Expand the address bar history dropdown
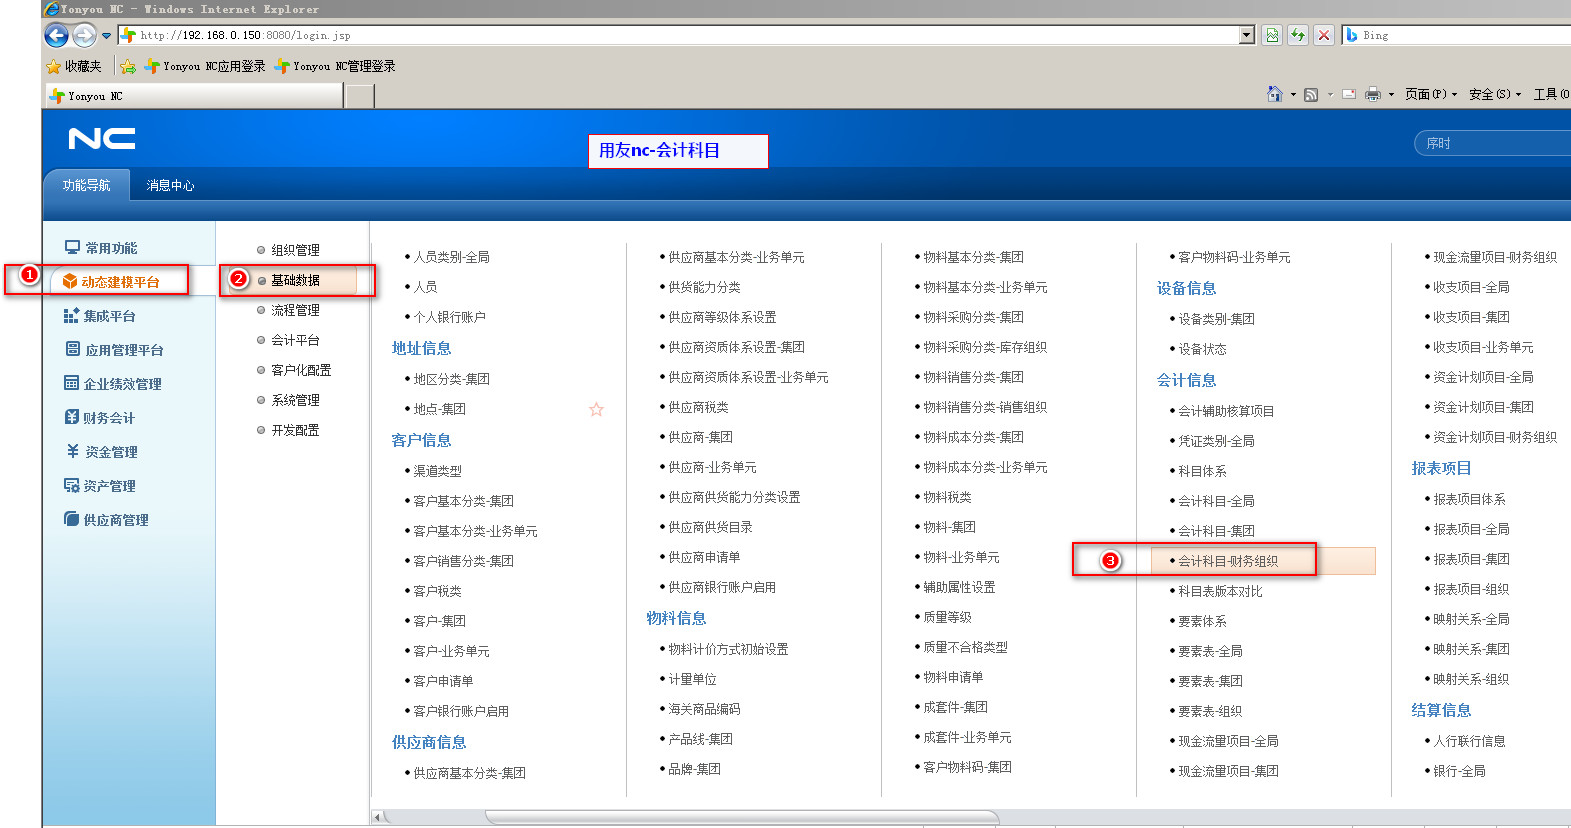Image resolution: width=1571 pixels, height=828 pixels. coord(1246,35)
